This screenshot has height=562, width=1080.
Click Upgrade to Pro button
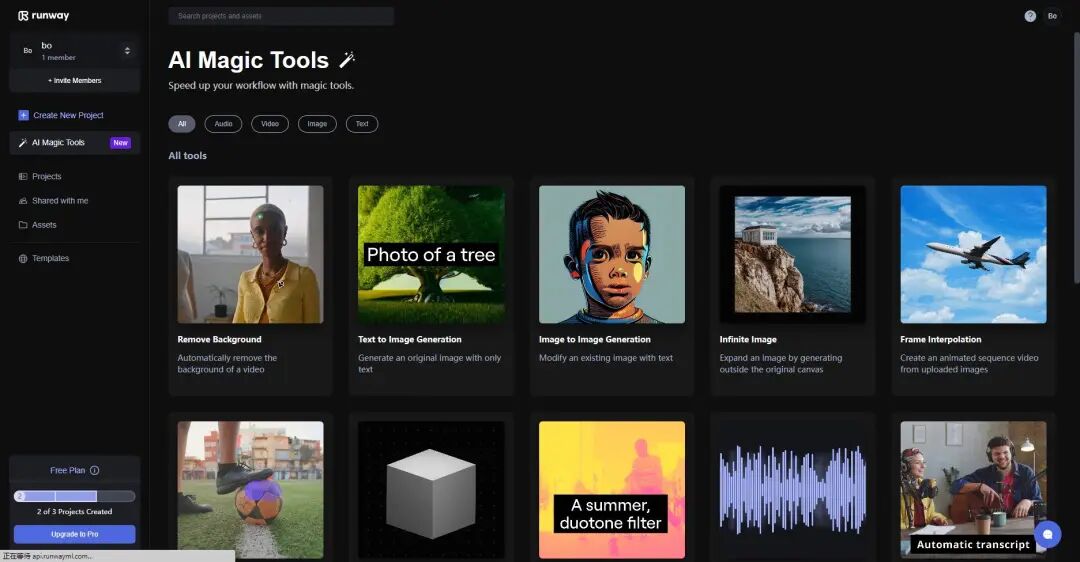tap(74, 534)
